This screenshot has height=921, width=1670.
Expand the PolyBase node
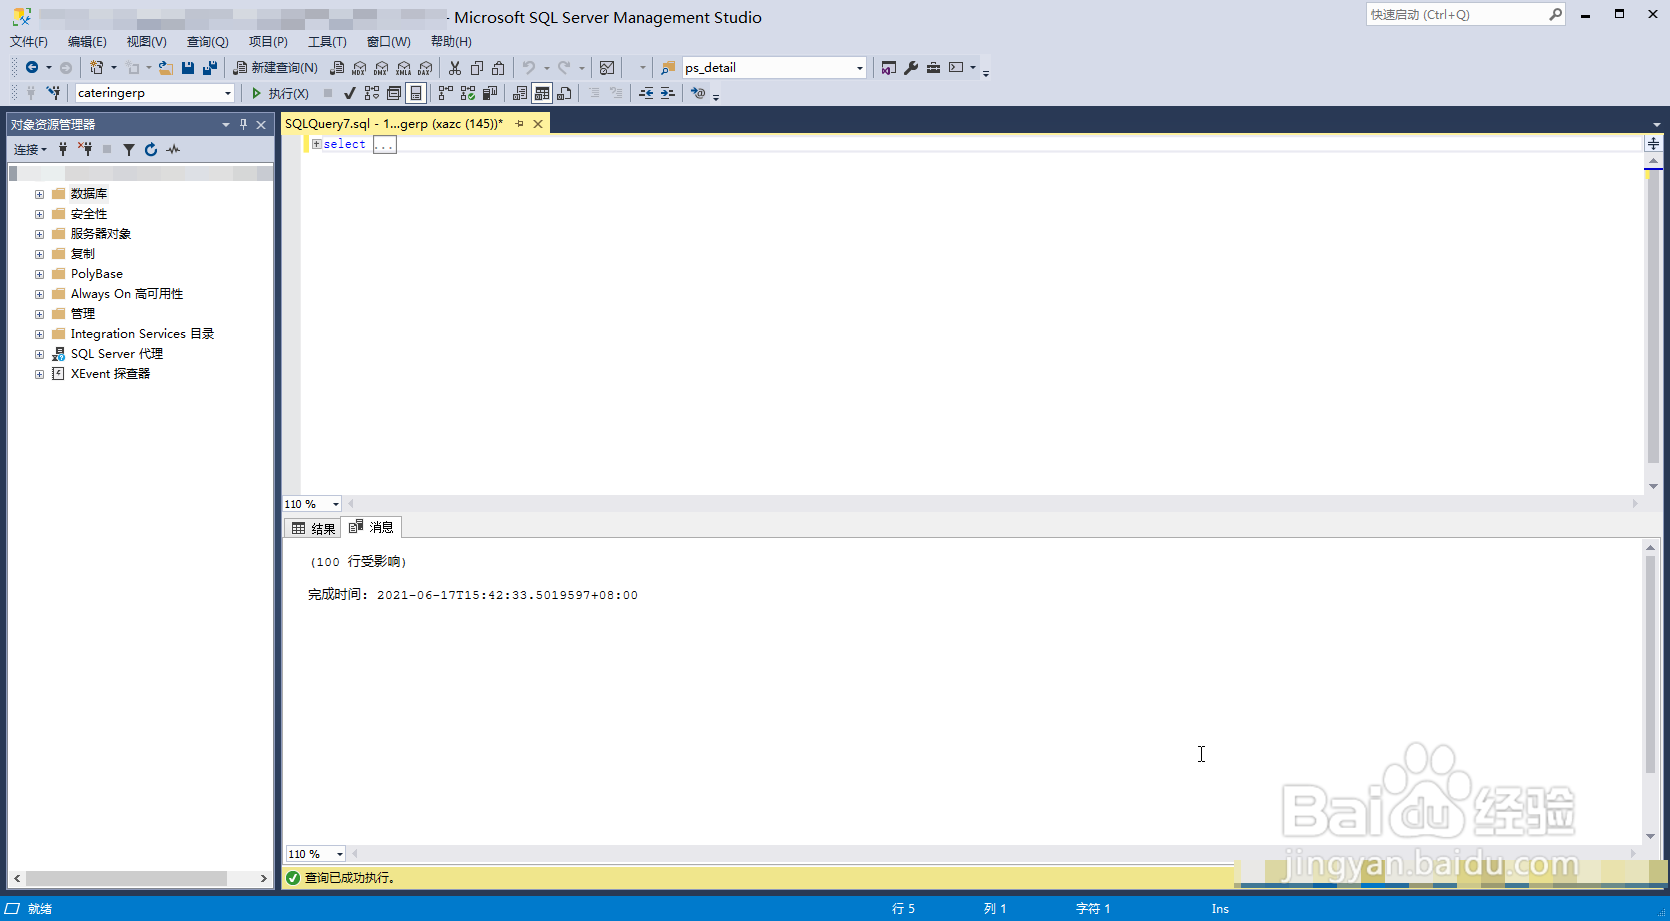[x=39, y=274]
